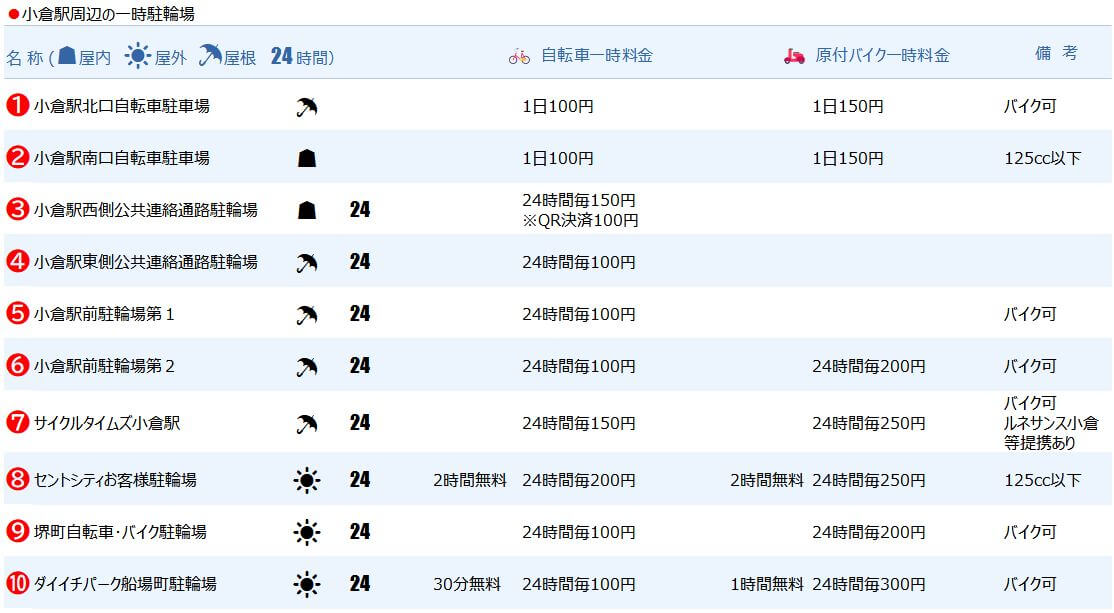
Task: Click the bicycle icon in the header
Action: [519, 57]
